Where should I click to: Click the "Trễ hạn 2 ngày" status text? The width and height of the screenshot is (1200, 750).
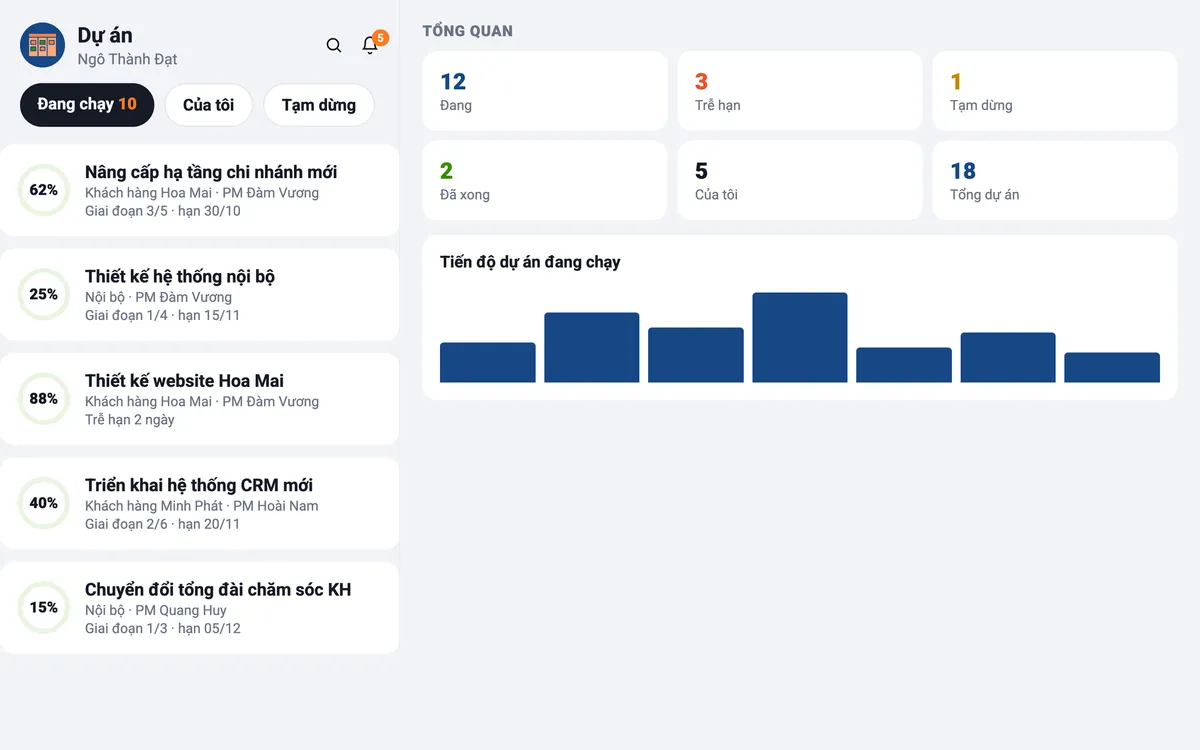[130, 420]
